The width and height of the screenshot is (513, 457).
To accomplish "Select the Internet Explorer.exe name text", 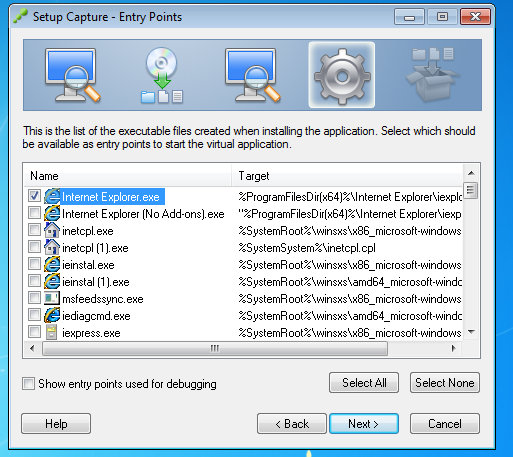I will [111, 197].
